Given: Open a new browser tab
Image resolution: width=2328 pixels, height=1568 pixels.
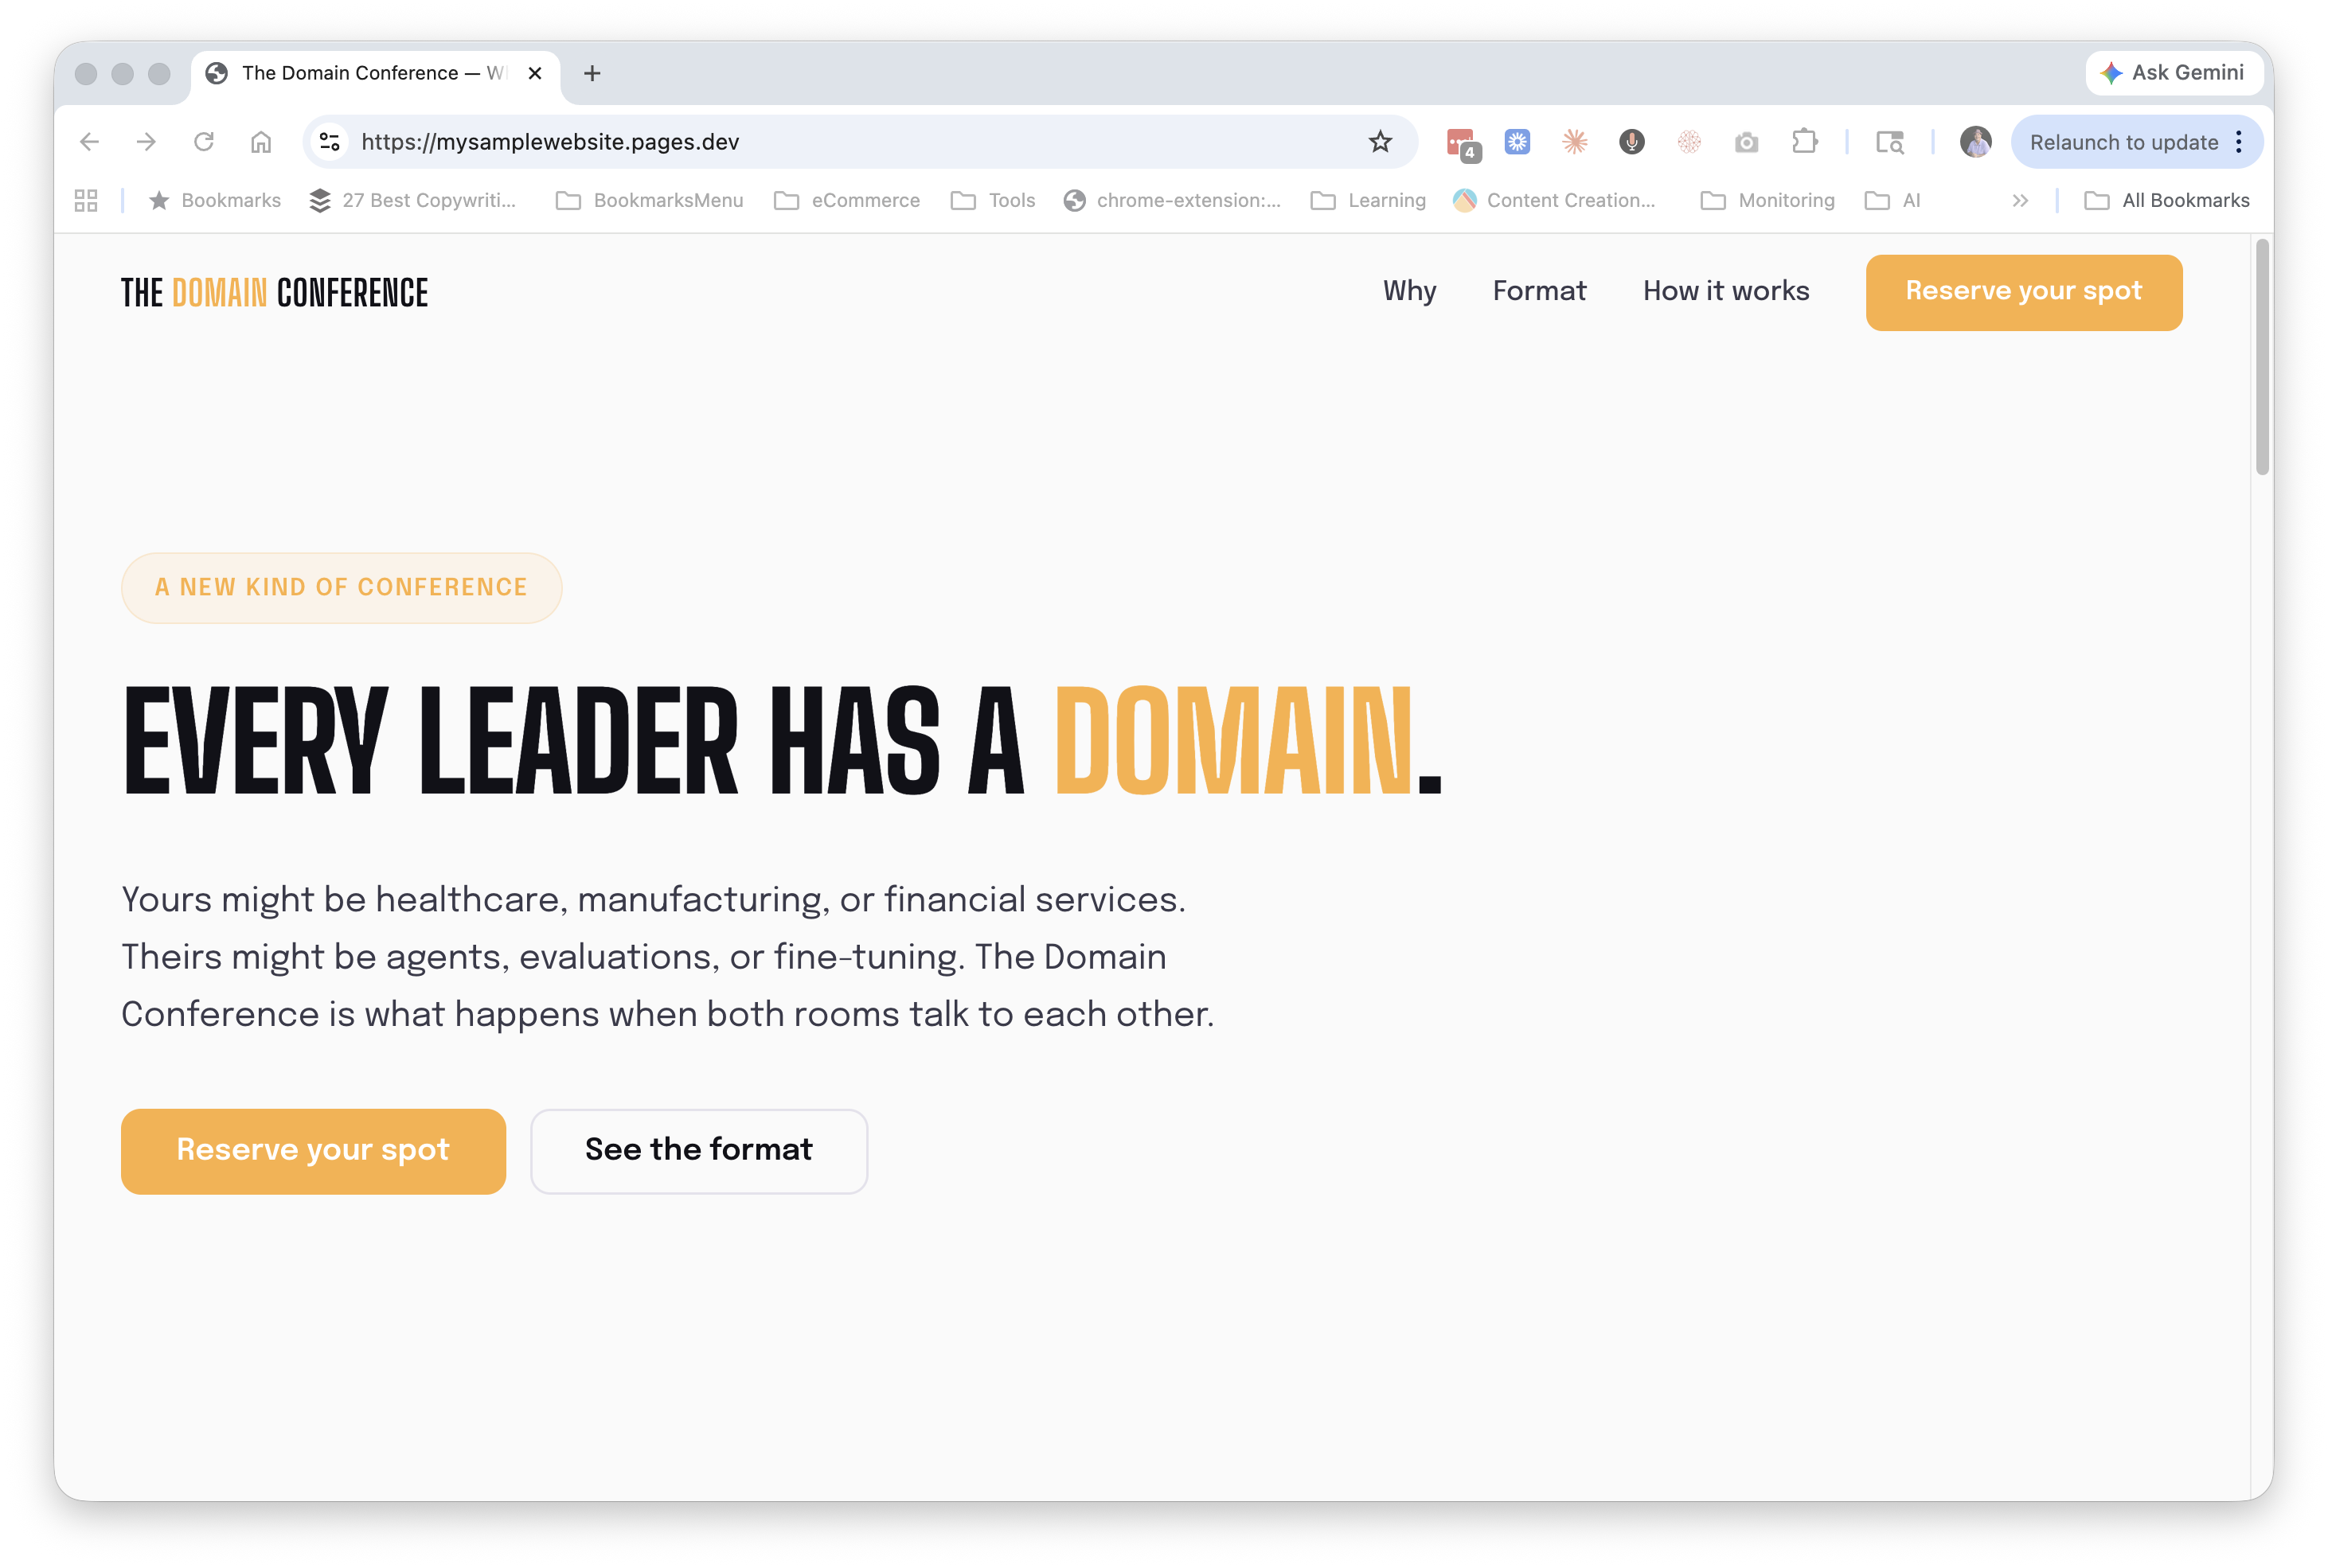Looking at the screenshot, I should 592,73.
